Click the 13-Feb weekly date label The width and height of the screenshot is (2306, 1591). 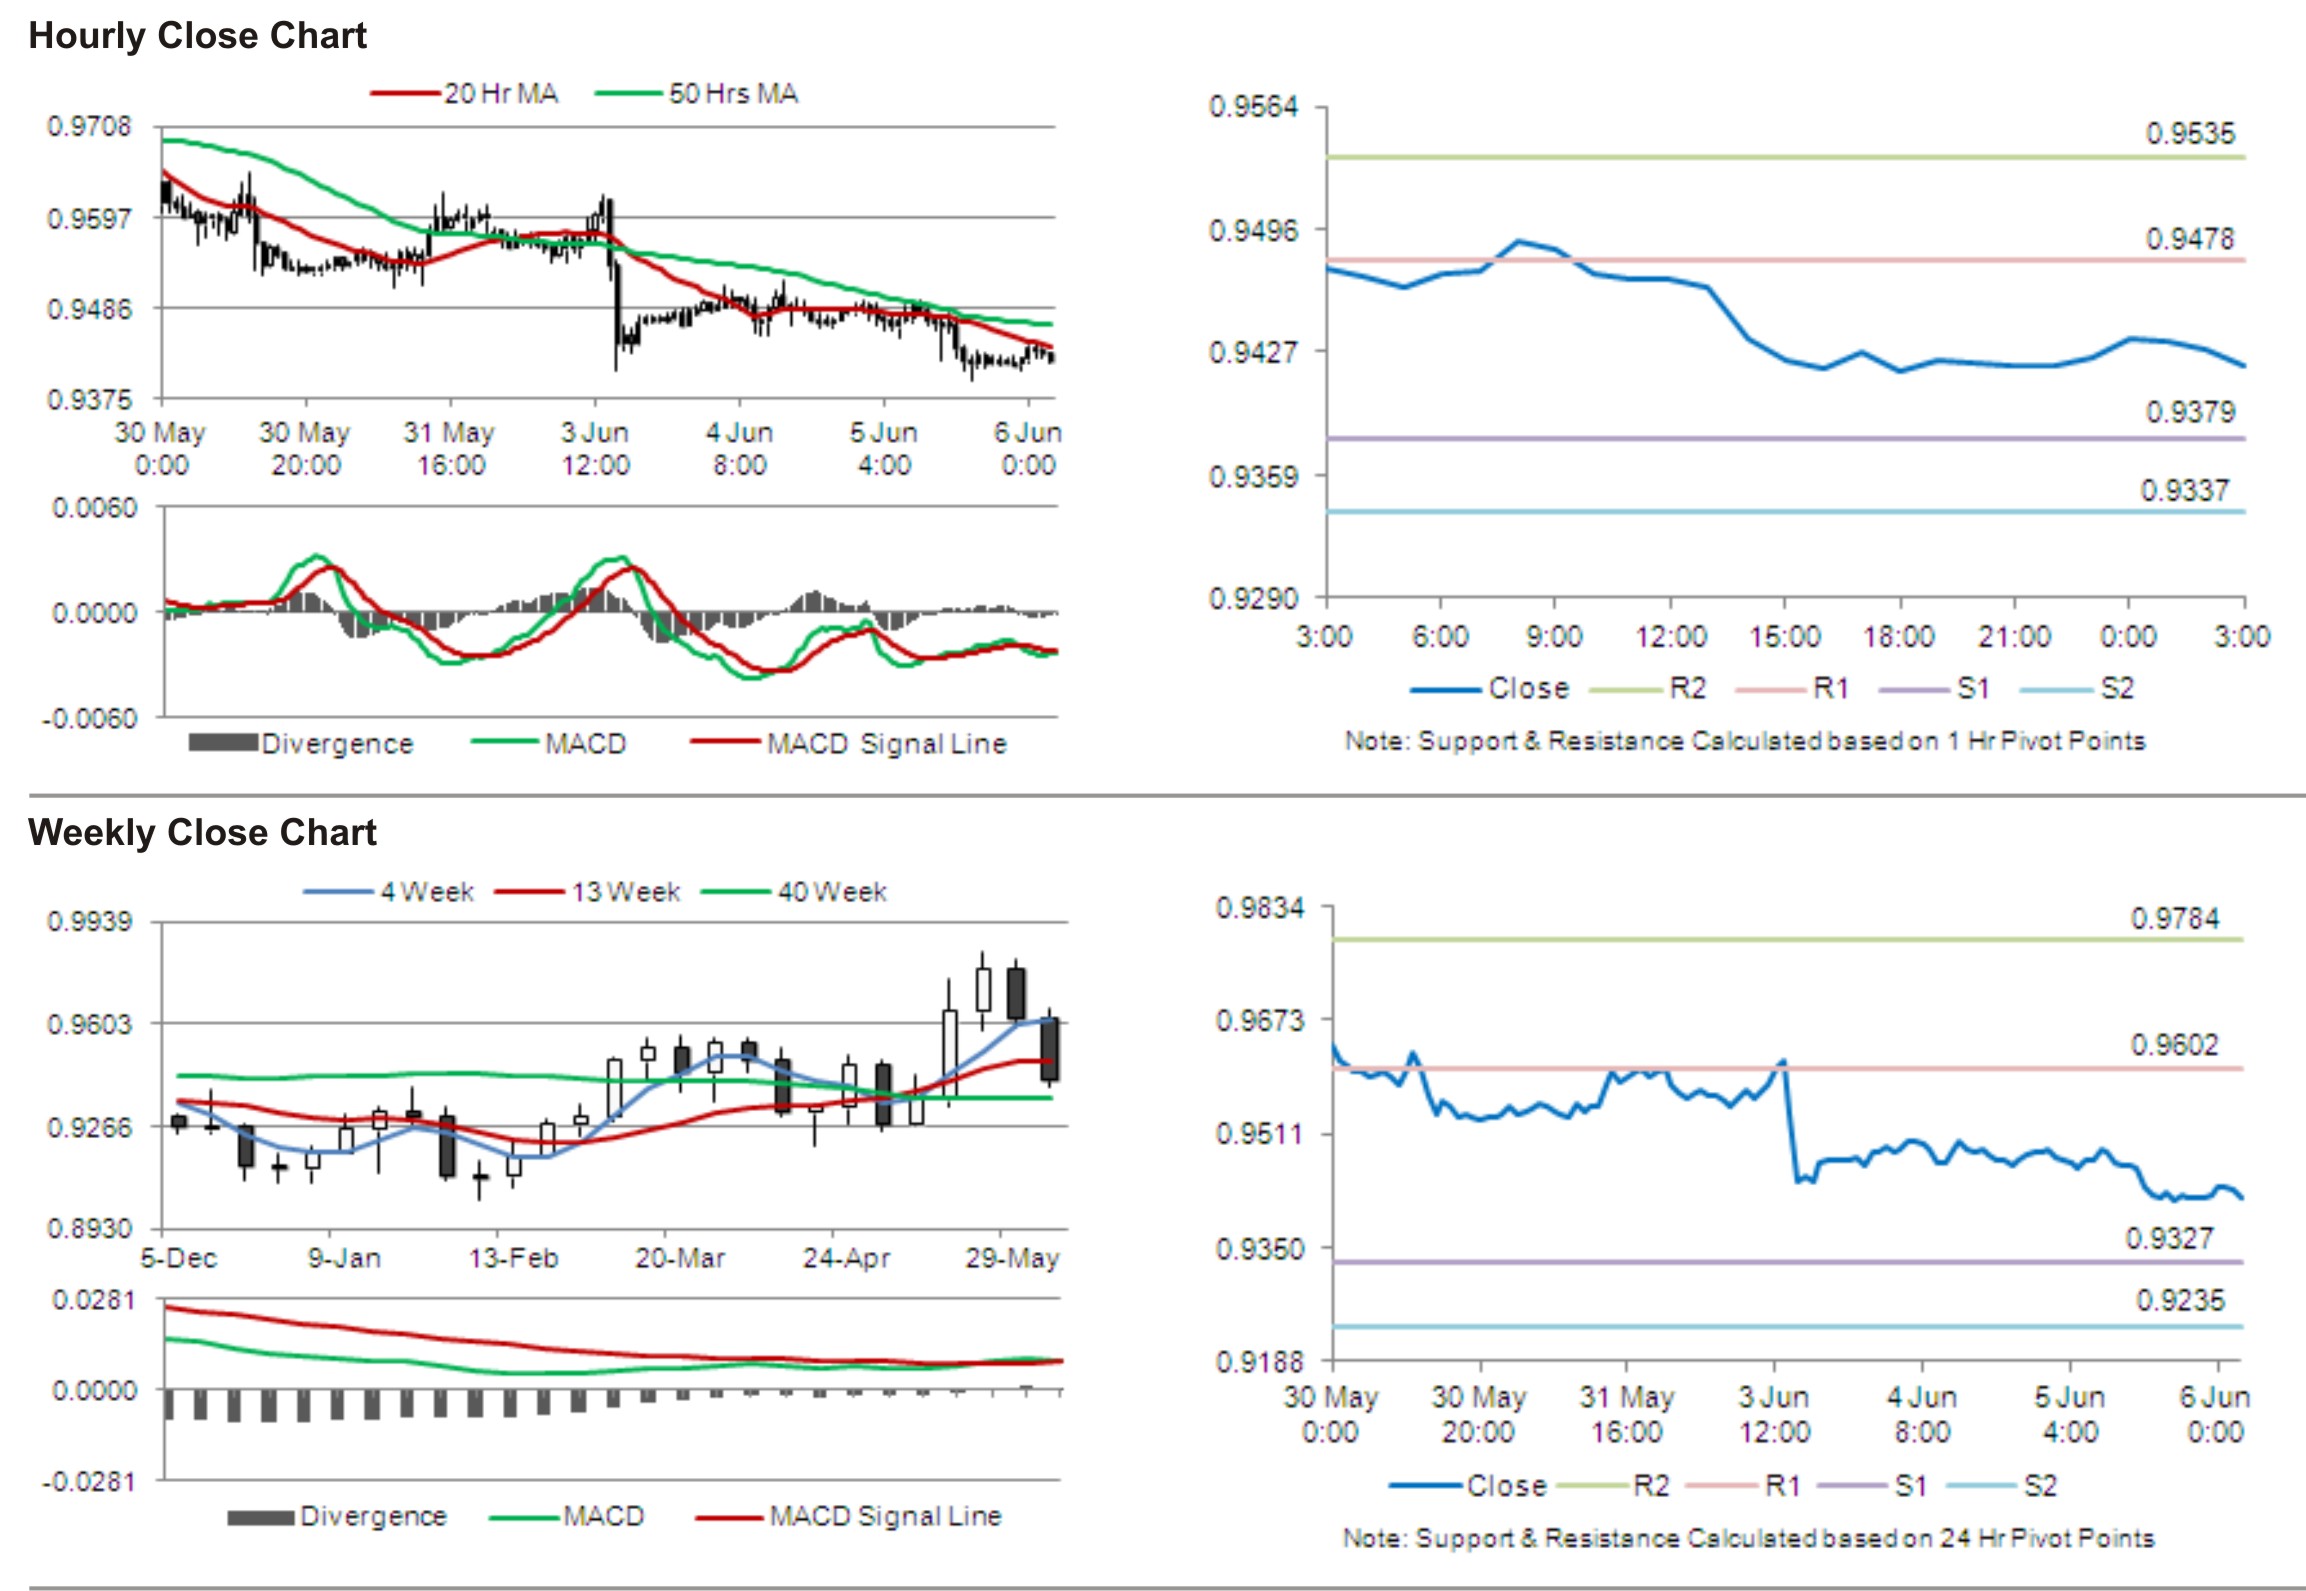513,1258
